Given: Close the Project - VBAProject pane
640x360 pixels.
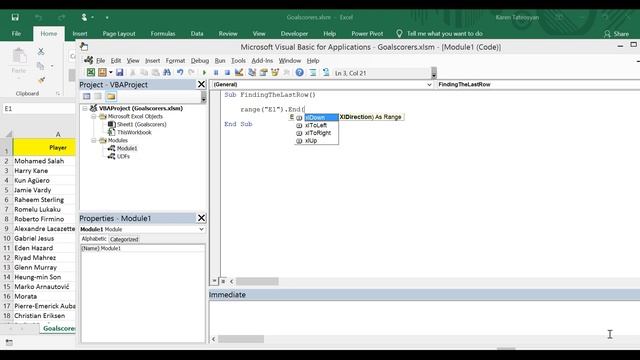Looking at the screenshot, I should [201, 84].
